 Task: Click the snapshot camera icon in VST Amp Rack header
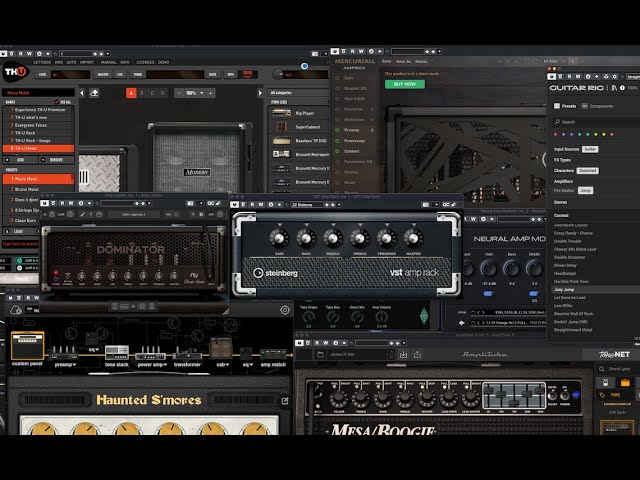point(426,204)
